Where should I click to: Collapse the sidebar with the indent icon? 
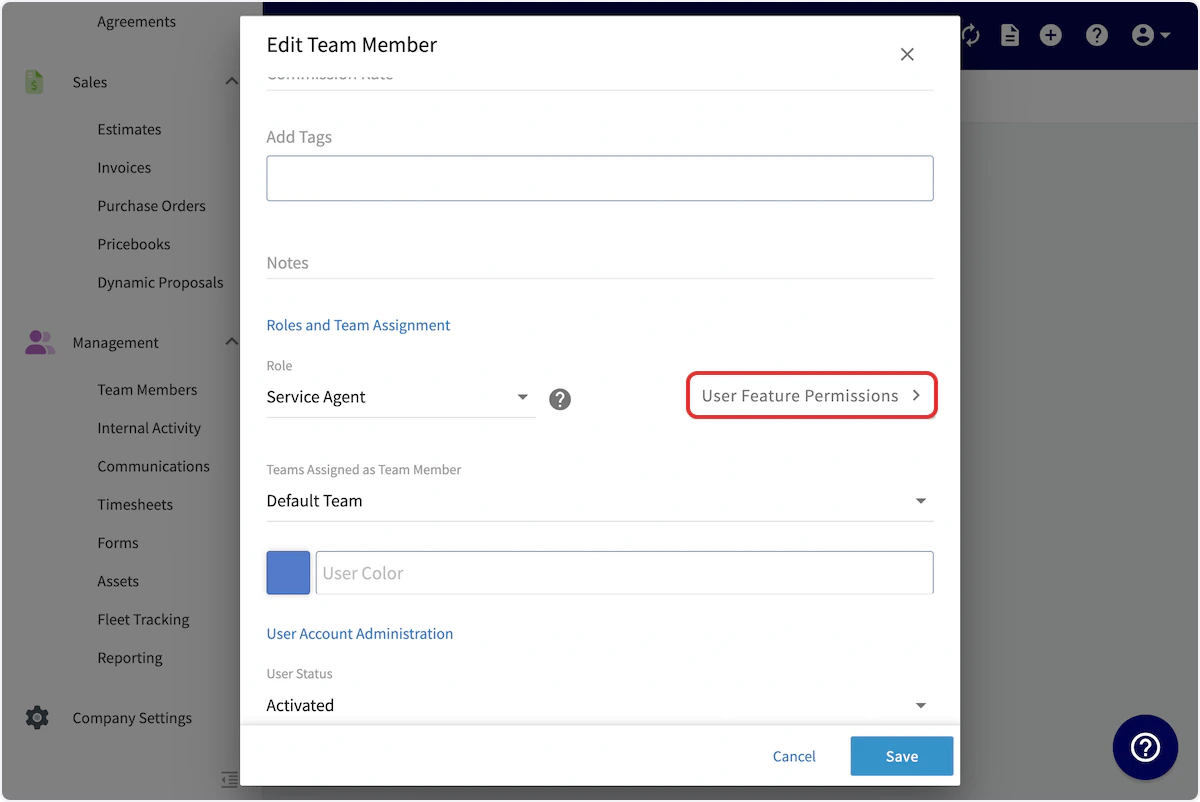[x=229, y=779]
